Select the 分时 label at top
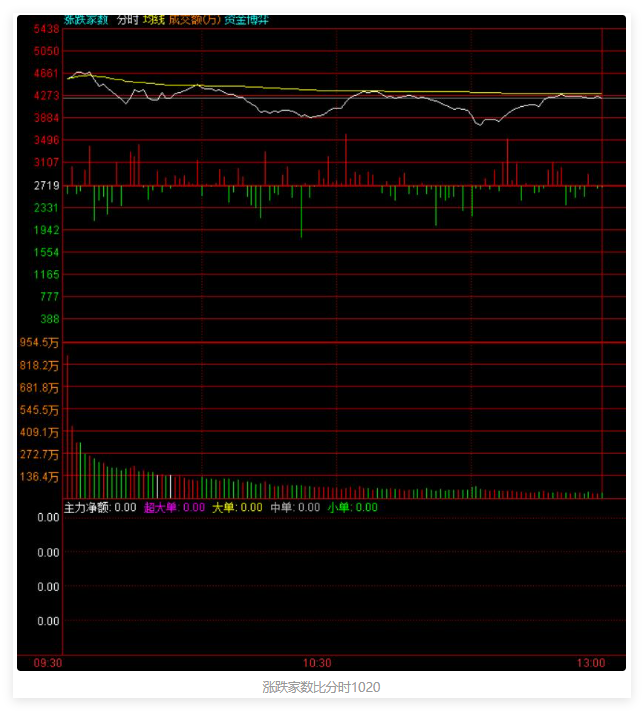 pyautogui.click(x=127, y=20)
